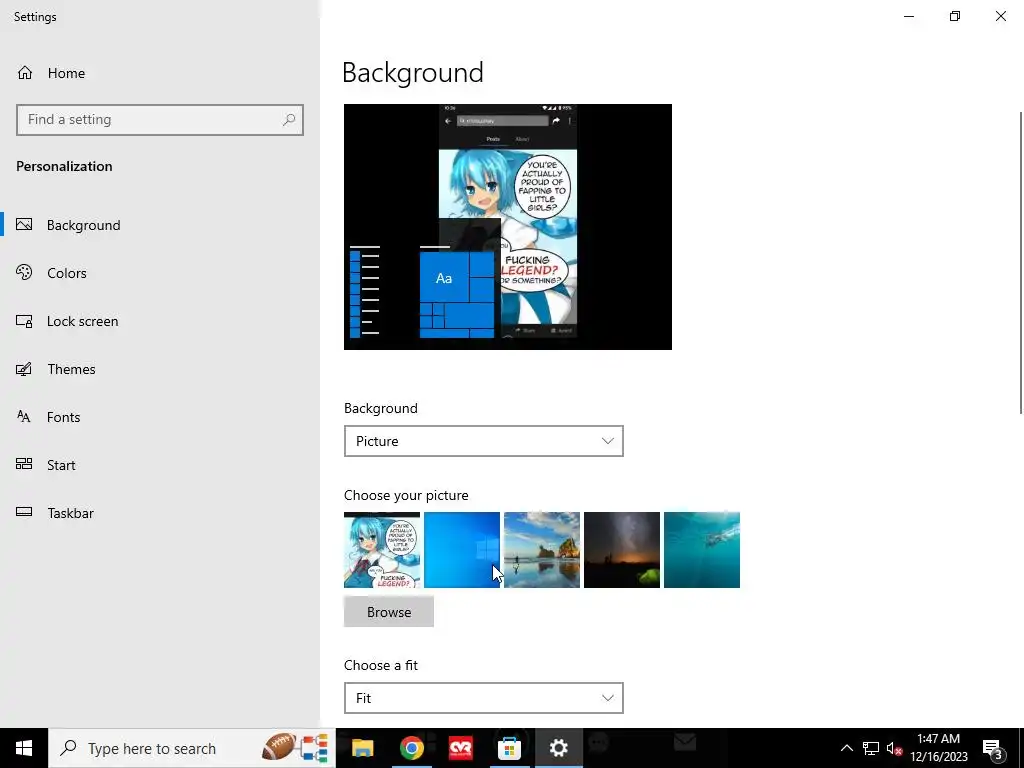Click the Settings gear taskbar icon
Screen dimensions: 1024x768
pyautogui.click(x=558, y=748)
